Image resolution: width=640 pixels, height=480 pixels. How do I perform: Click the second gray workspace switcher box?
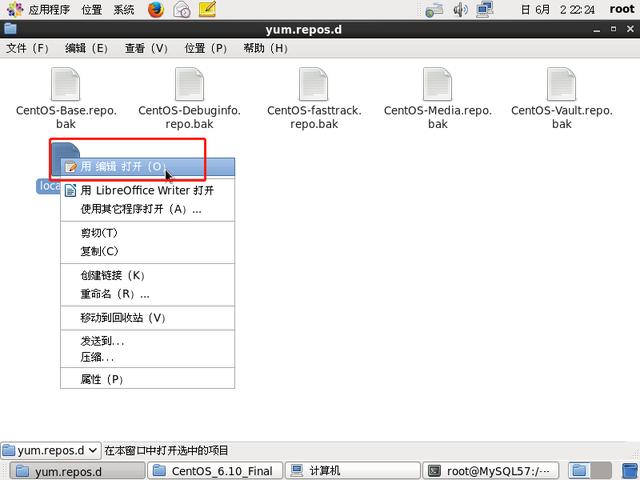click(x=601, y=471)
